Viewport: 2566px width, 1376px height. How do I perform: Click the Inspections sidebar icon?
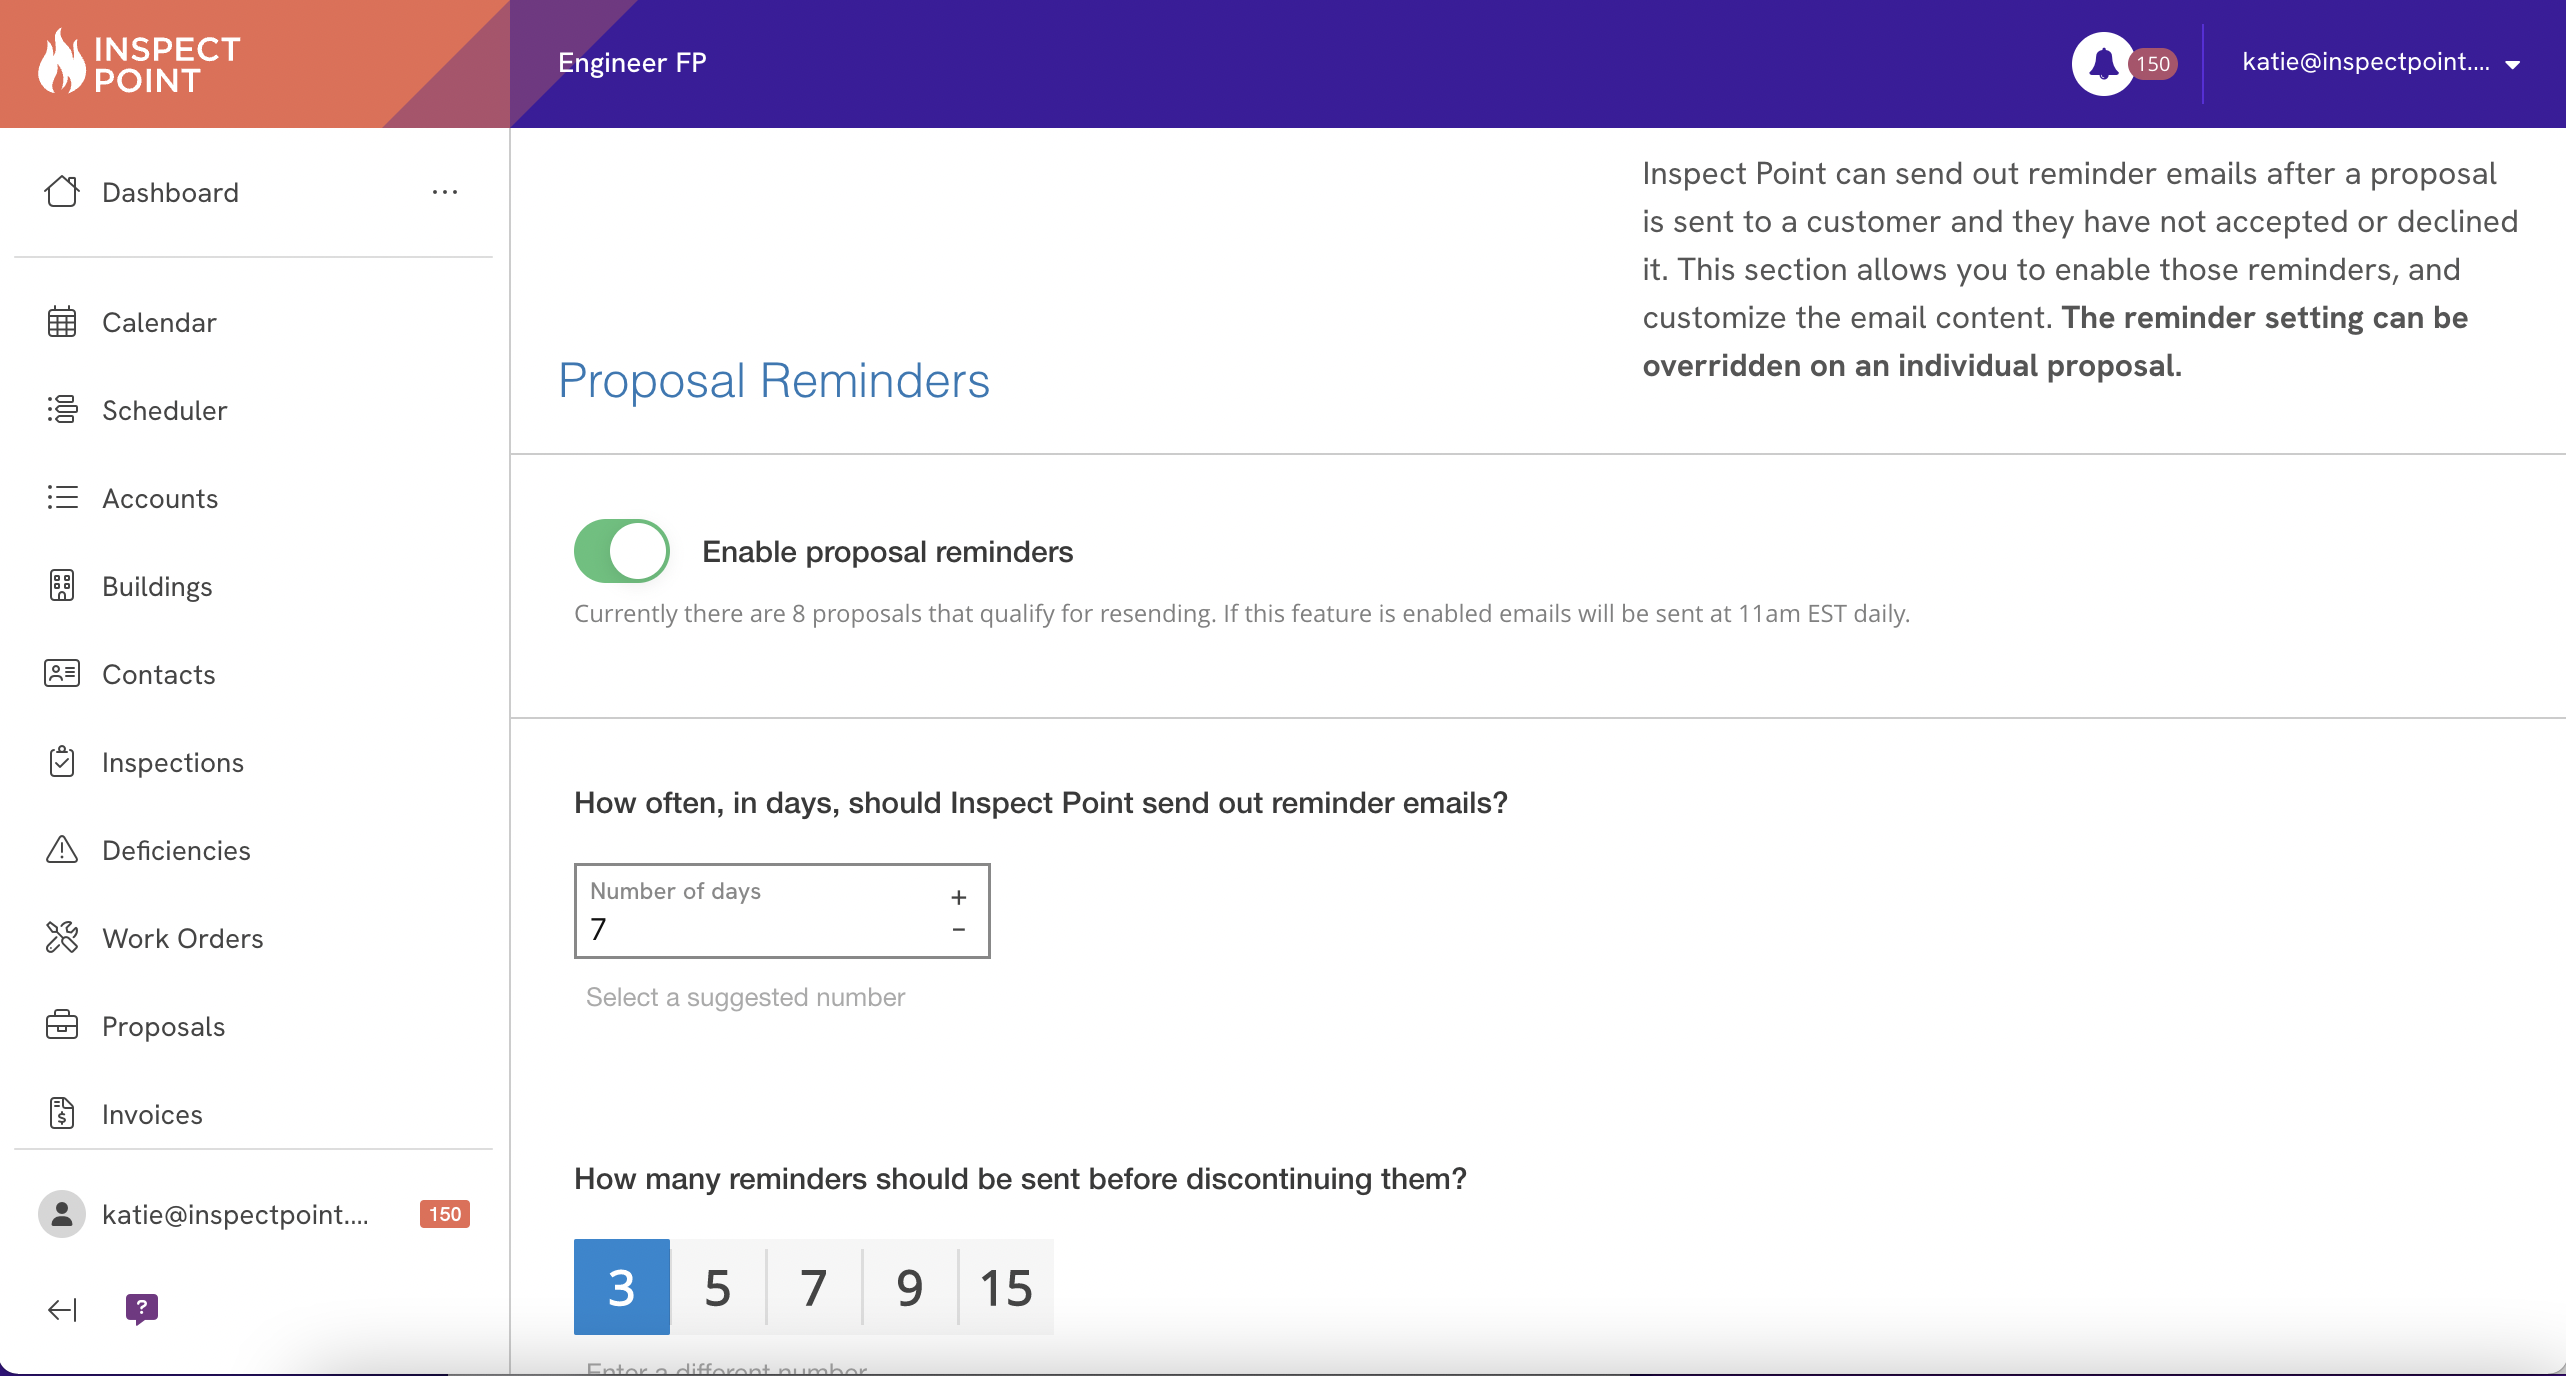pos(59,762)
